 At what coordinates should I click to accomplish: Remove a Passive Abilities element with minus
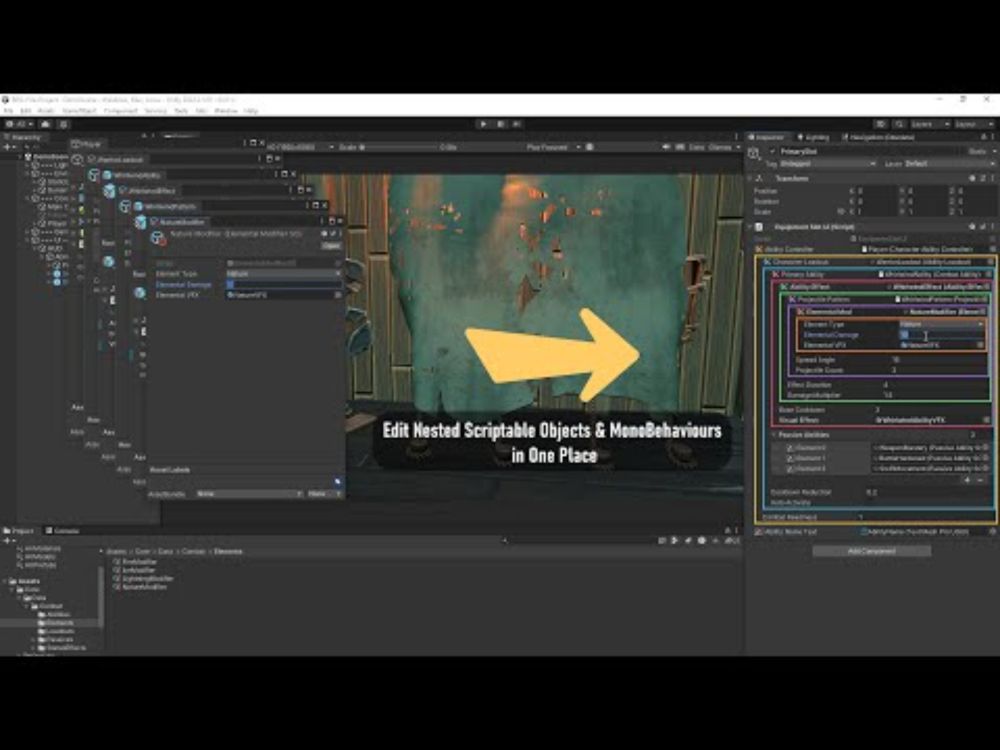(x=980, y=480)
